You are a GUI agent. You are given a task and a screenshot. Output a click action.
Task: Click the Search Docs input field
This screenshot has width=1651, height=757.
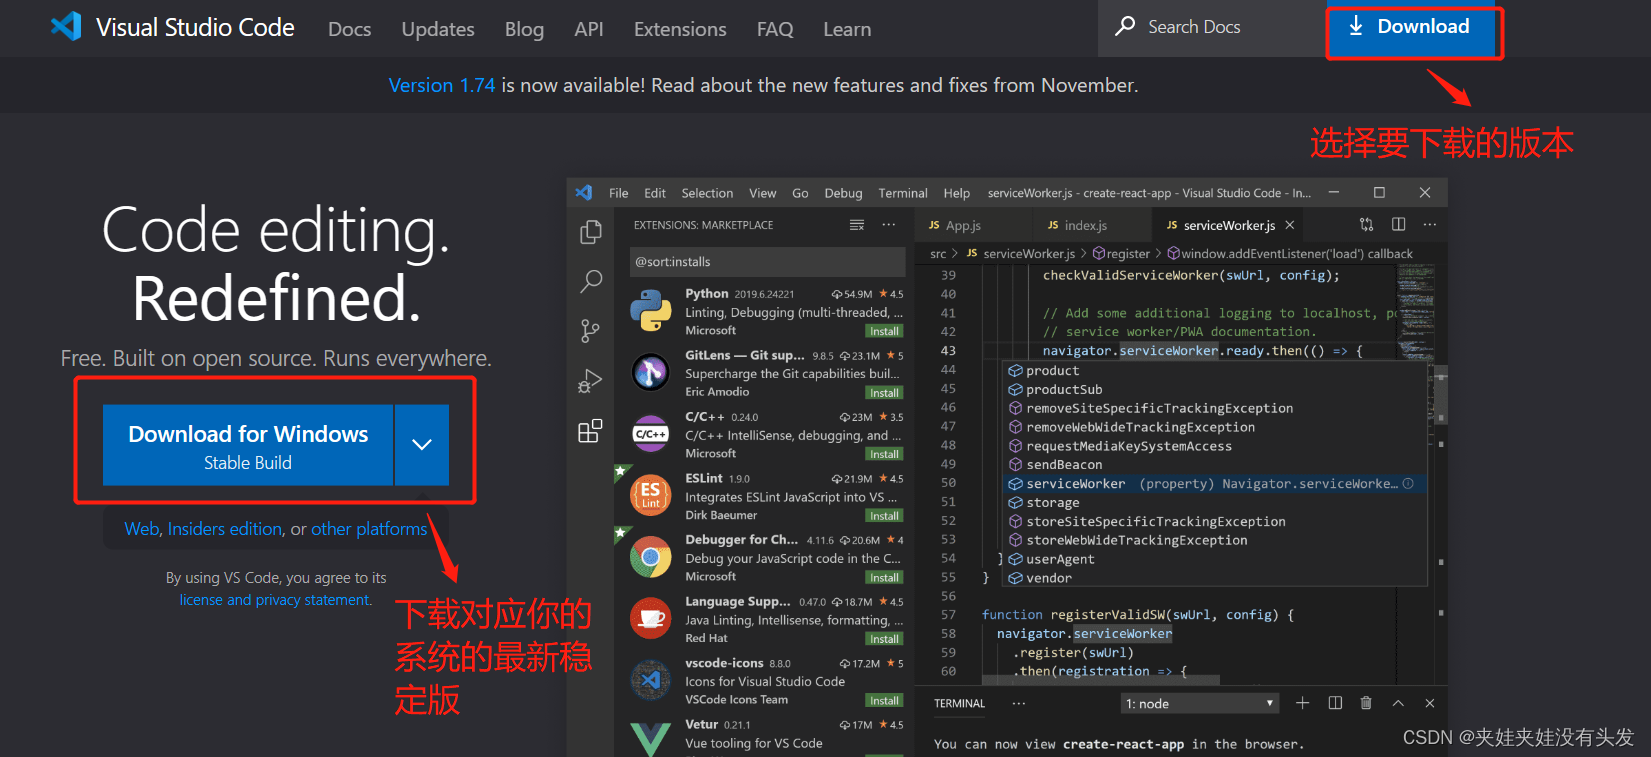(x=1210, y=27)
